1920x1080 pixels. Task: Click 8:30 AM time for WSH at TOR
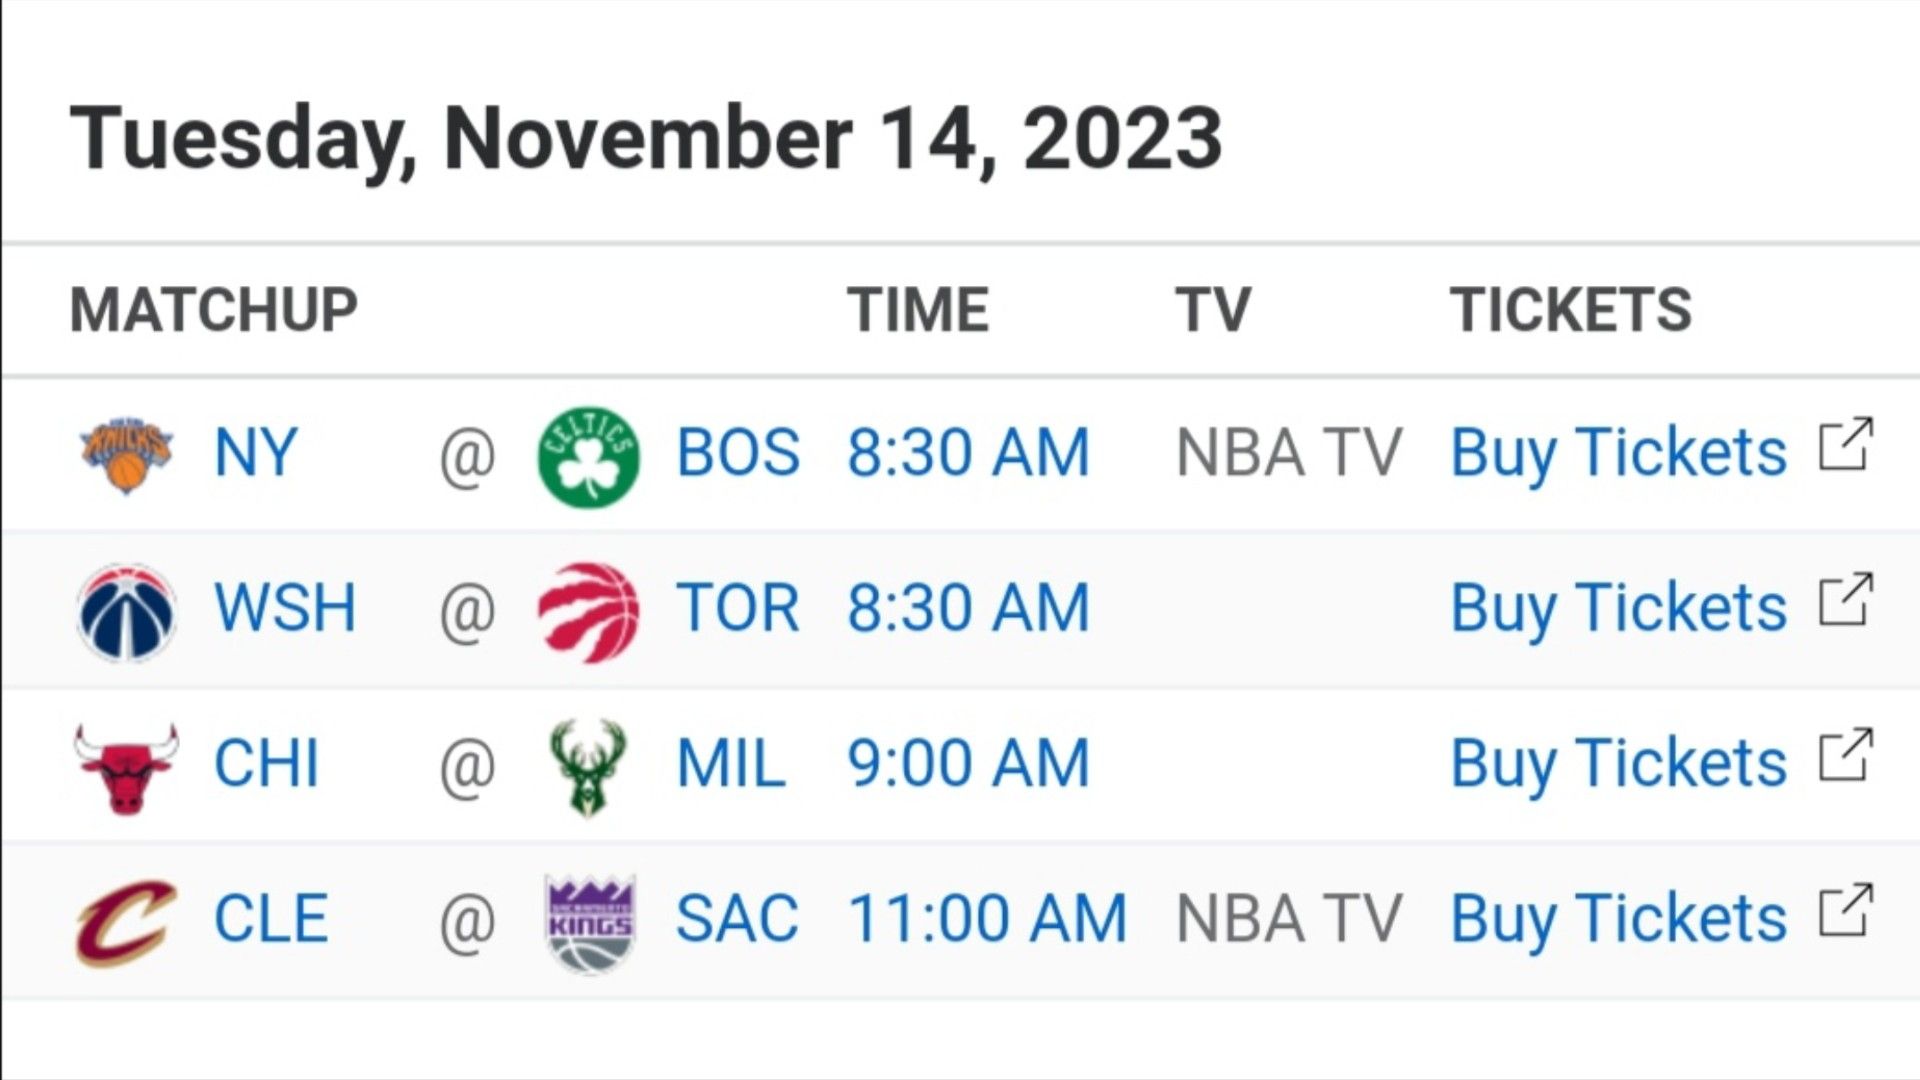(x=968, y=608)
